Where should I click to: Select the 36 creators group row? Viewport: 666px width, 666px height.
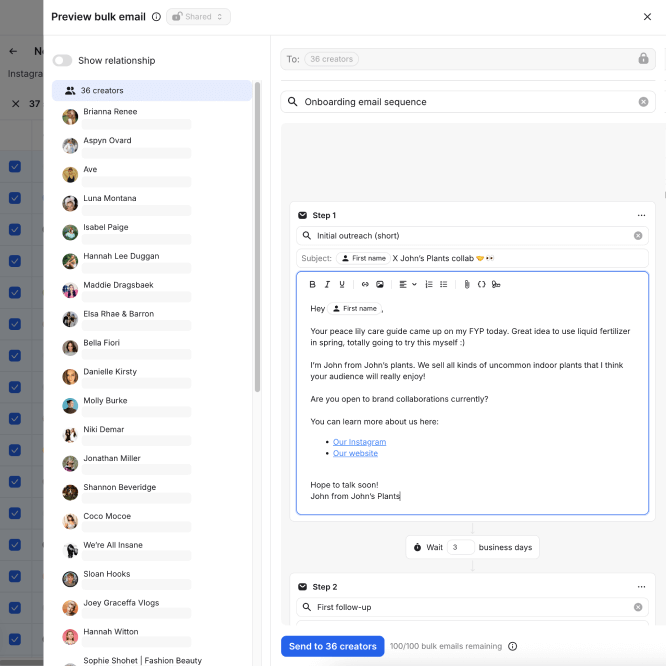[x=152, y=90]
